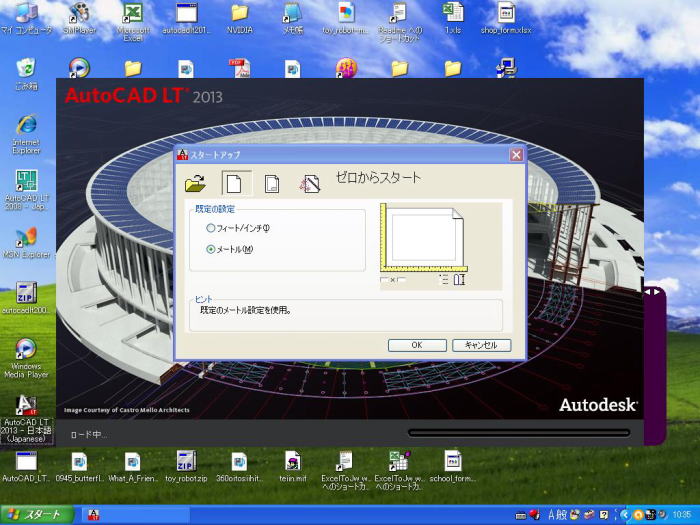This screenshot has height=525, width=700.
Task: Click the 10:35 clock in system tray
Action: coord(682,515)
